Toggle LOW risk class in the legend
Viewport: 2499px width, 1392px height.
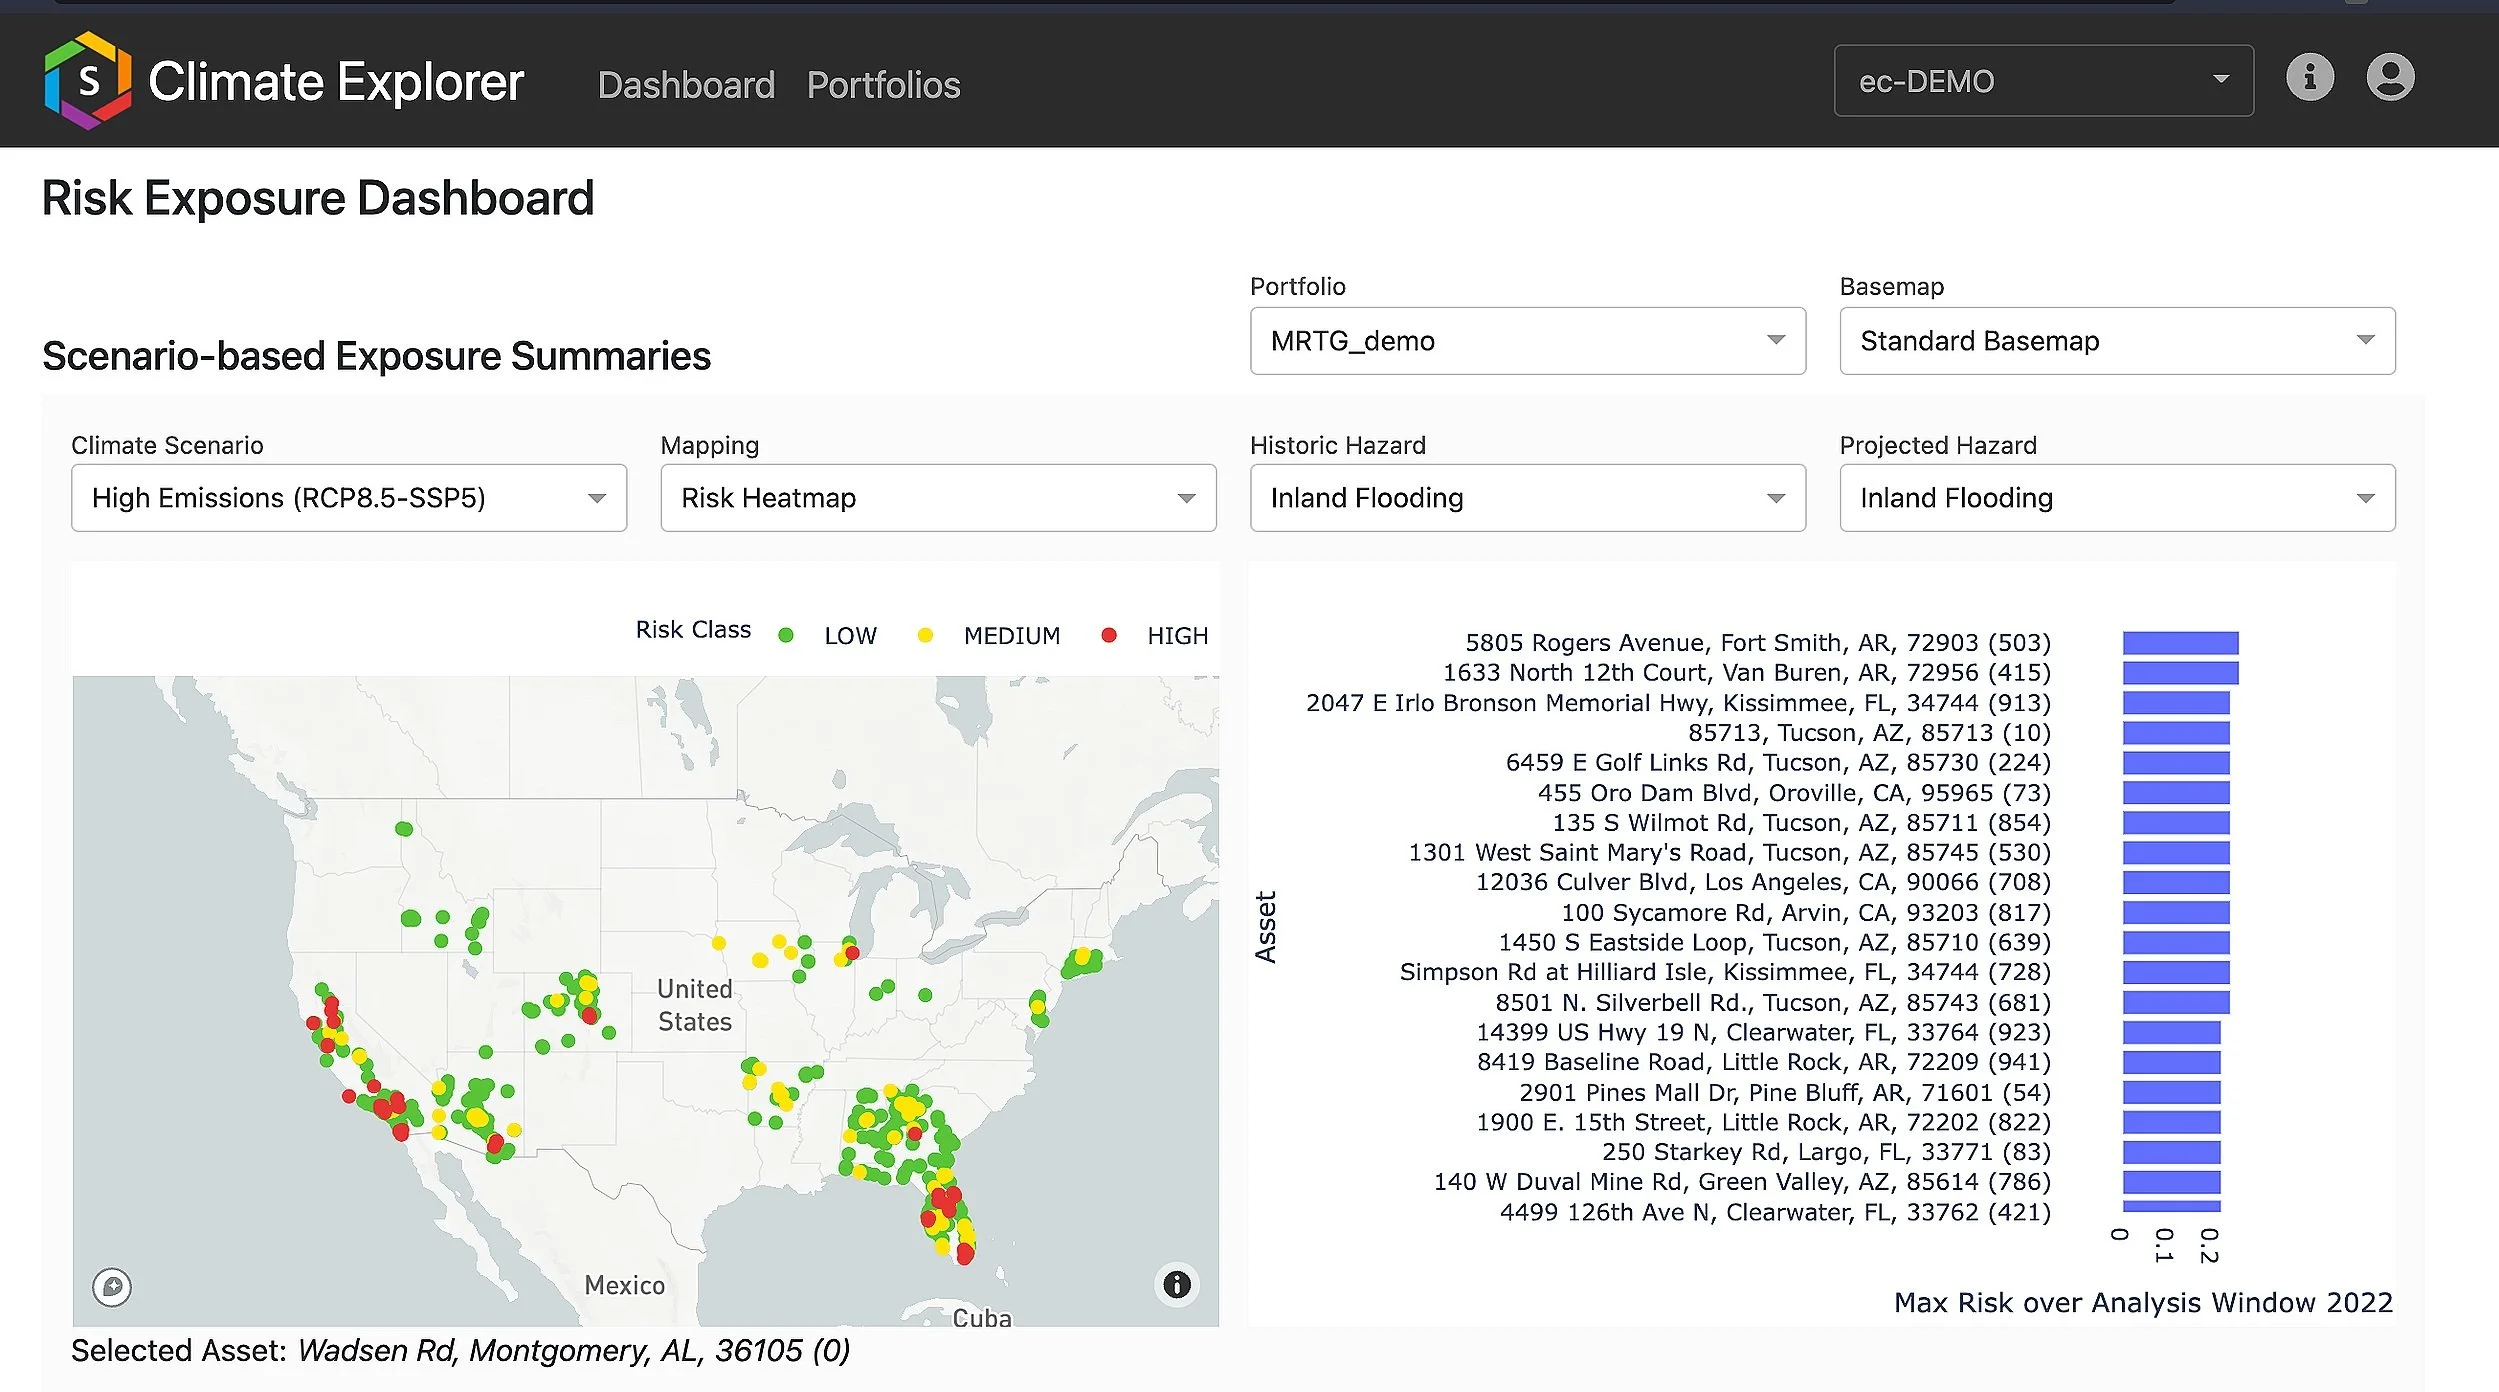(x=849, y=635)
